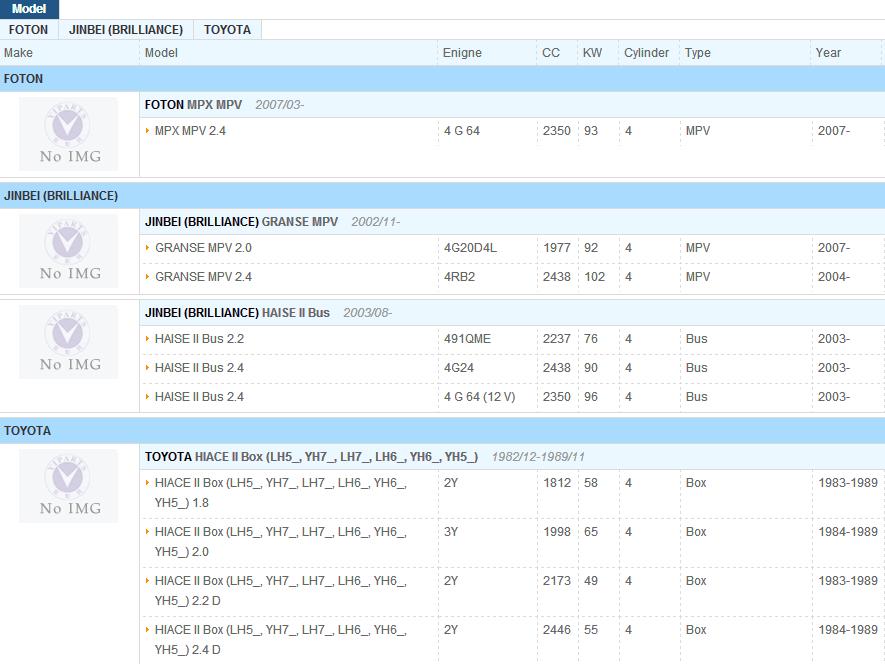
Task: Open the HIACE II Box 2.2 D link
Action: 280,590
